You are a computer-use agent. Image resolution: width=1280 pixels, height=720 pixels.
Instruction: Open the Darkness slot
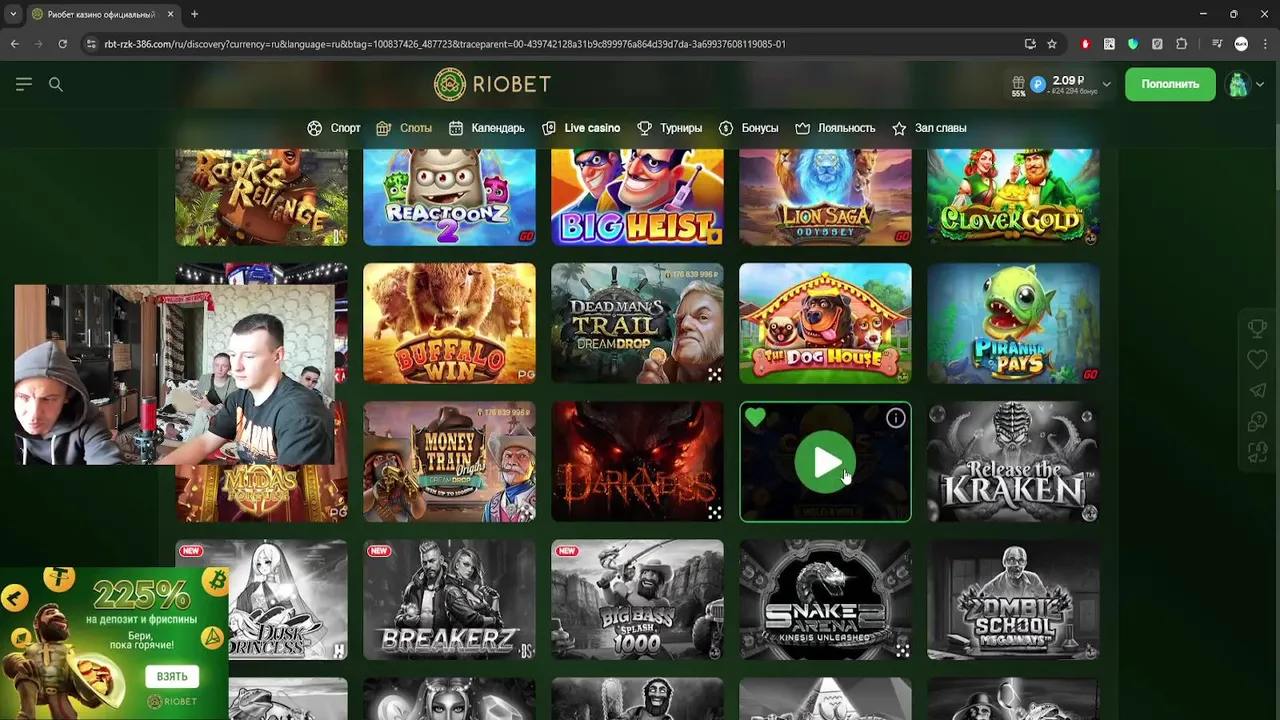(637, 462)
